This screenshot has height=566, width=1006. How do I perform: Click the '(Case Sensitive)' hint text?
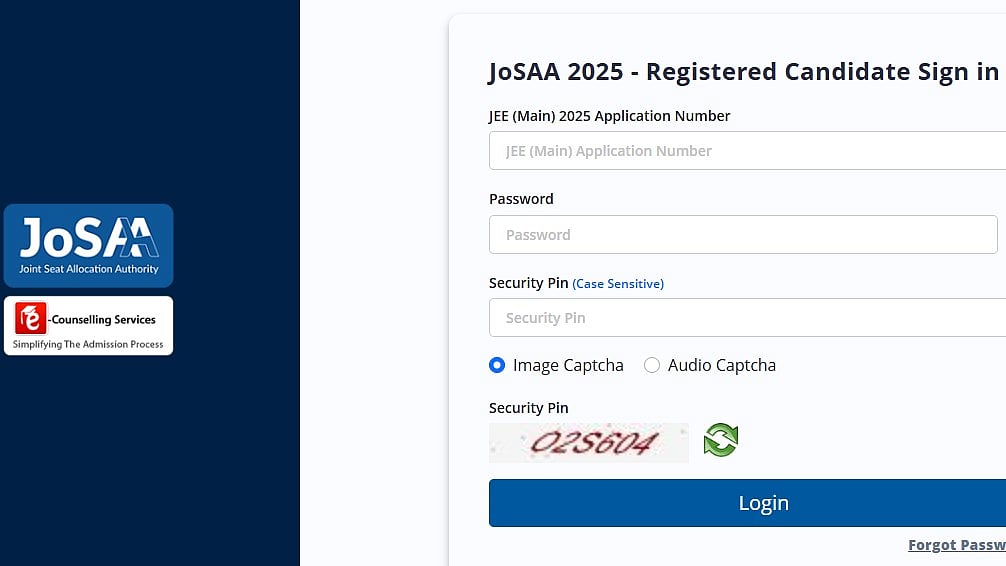tap(618, 284)
